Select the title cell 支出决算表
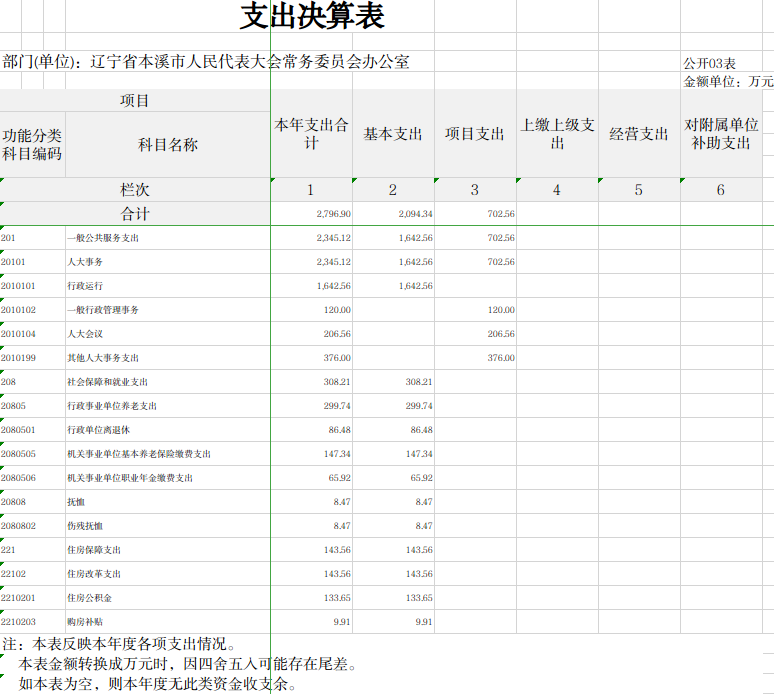This screenshot has width=774, height=694. pos(312,16)
